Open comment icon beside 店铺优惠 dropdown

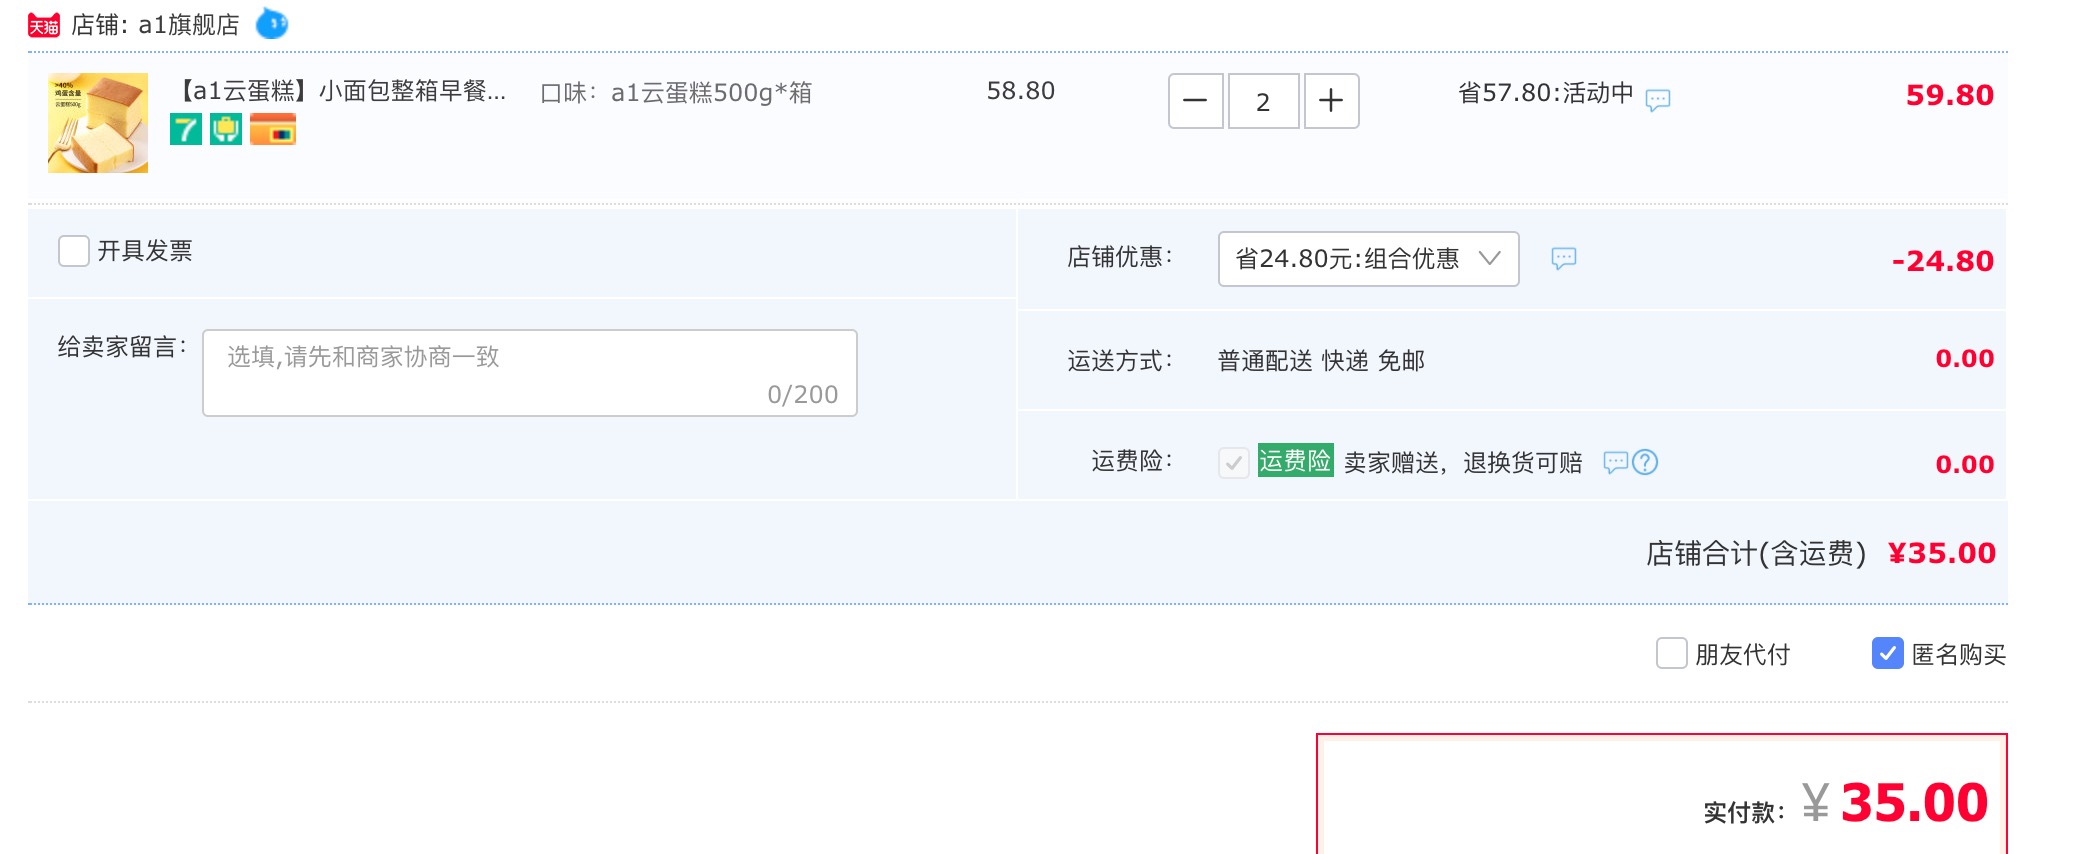(1564, 258)
